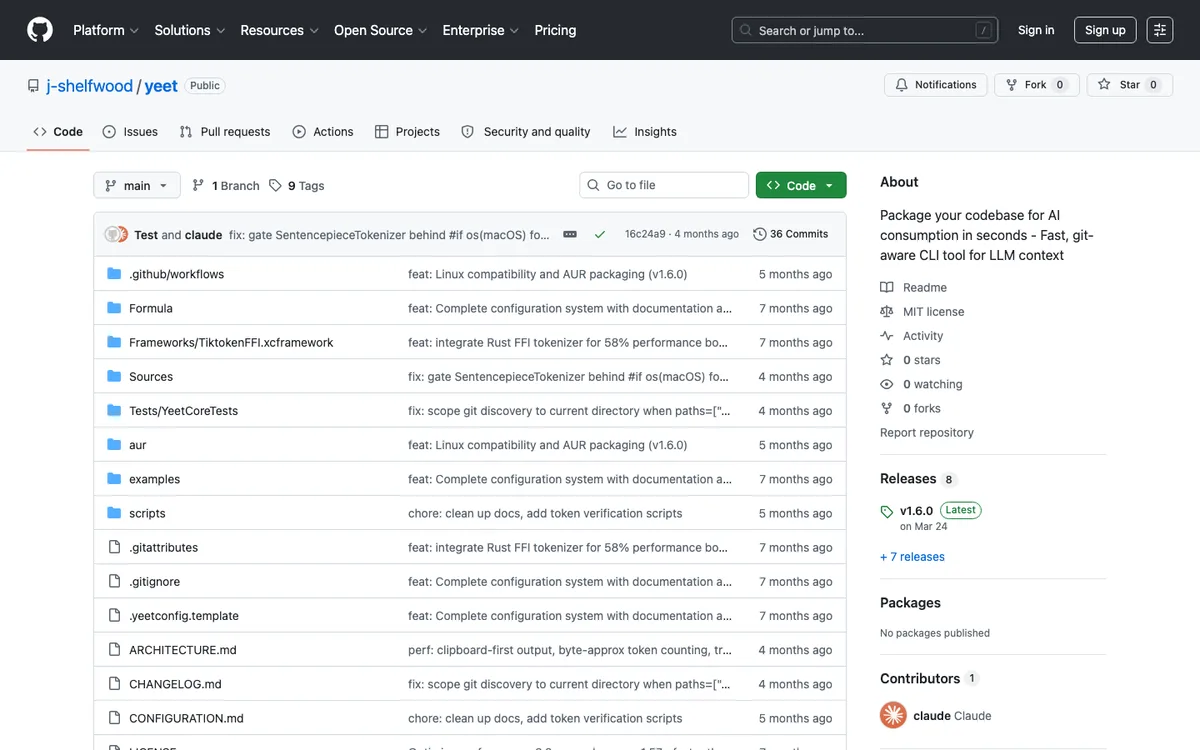
Task: Click the claude contributor avatar
Action: click(893, 715)
